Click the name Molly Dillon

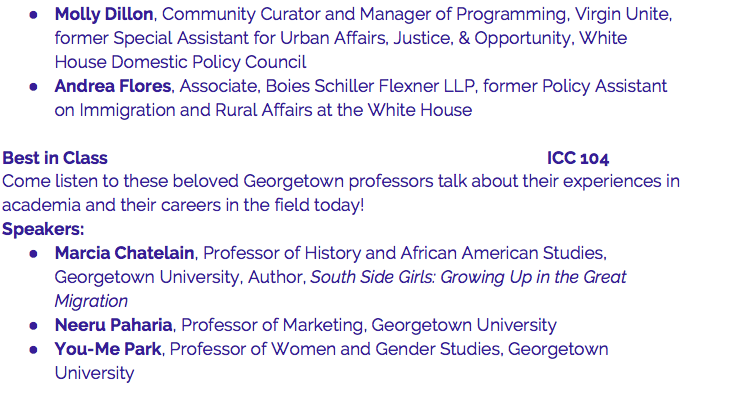(104, 14)
